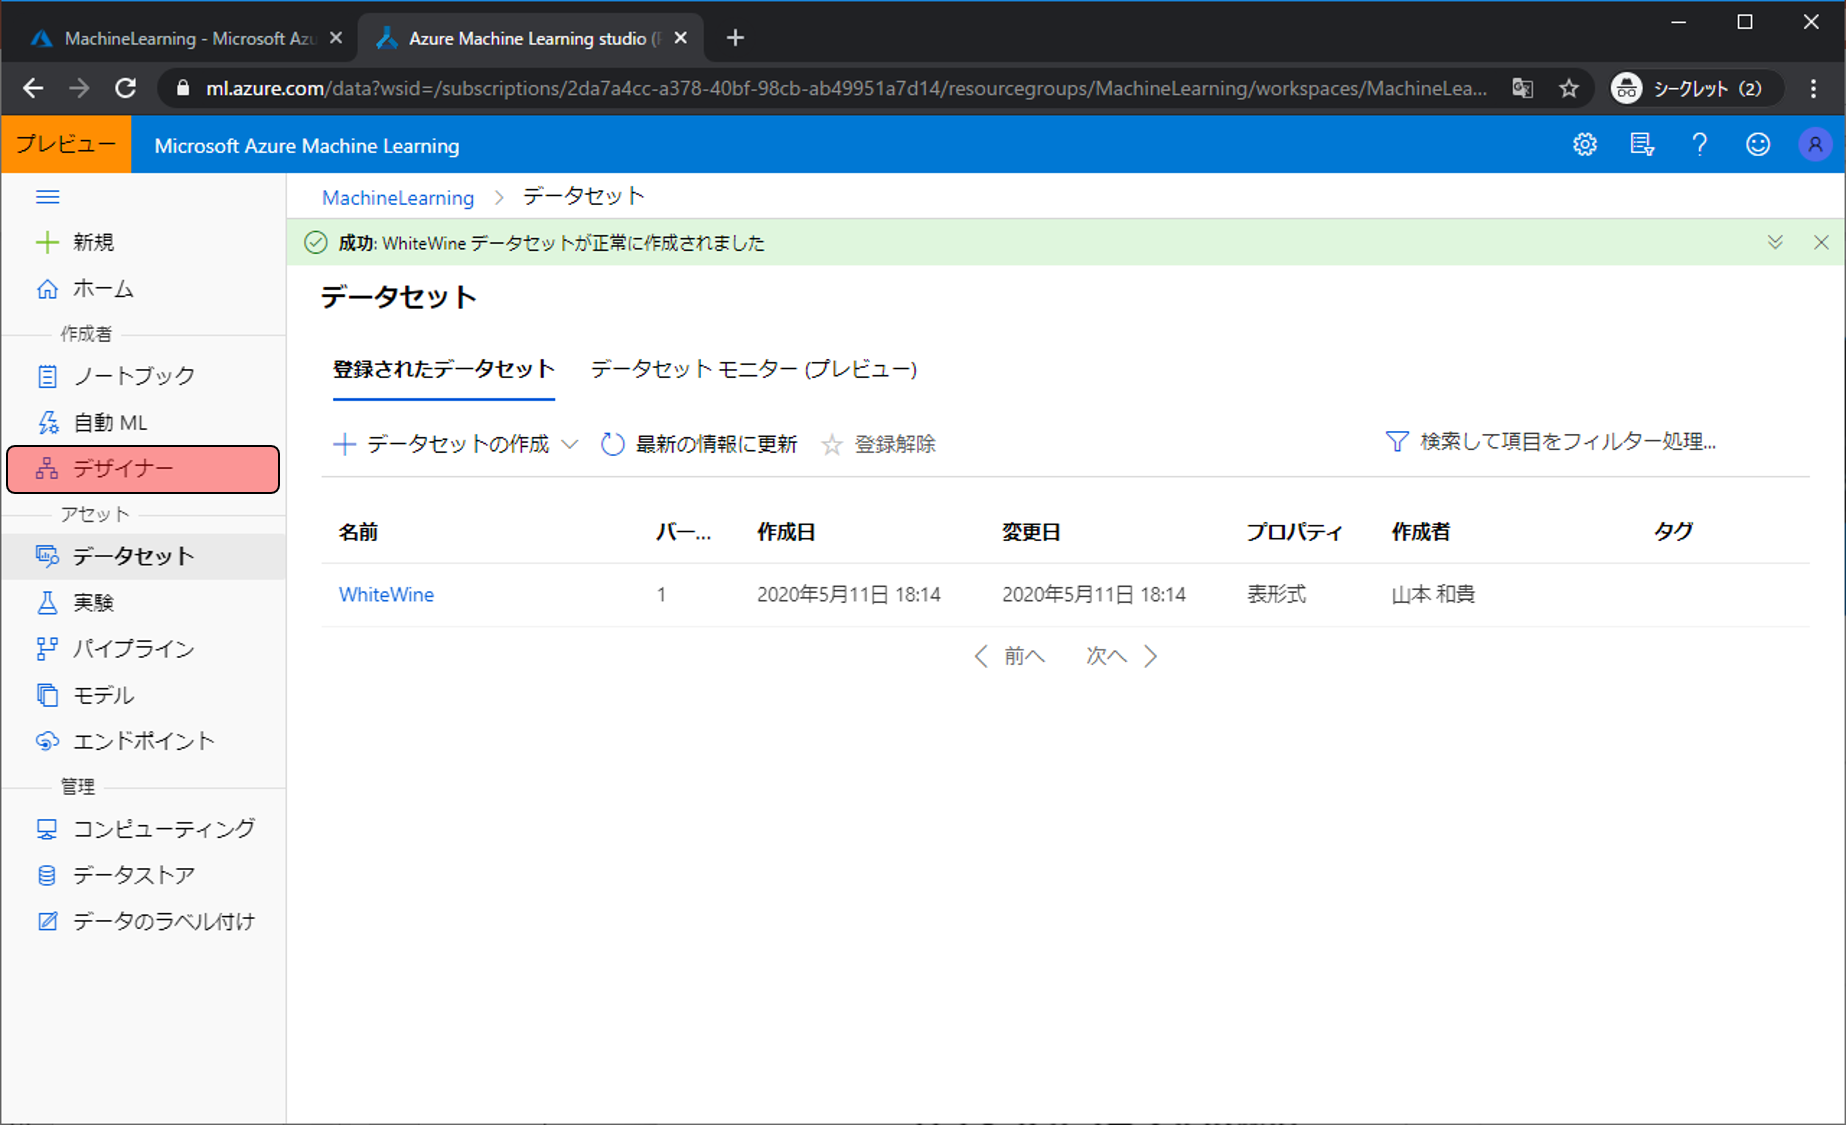Expand the success notification details chevron
The width and height of the screenshot is (1846, 1125).
(1775, 243)
